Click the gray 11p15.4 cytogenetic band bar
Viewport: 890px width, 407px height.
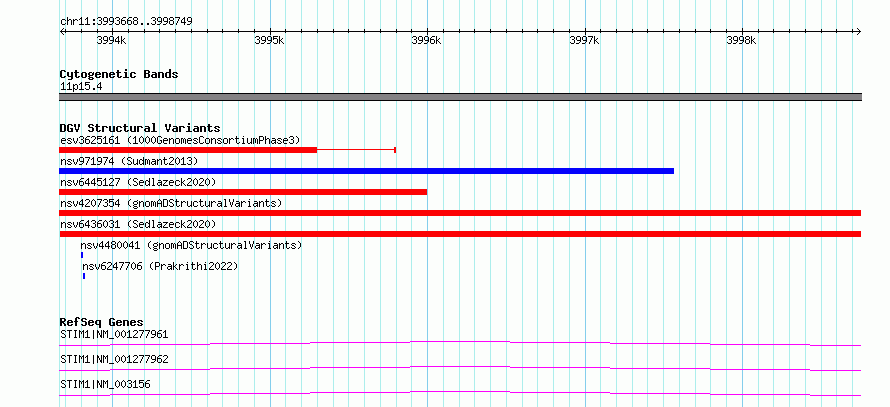click(x=460, y=97)
